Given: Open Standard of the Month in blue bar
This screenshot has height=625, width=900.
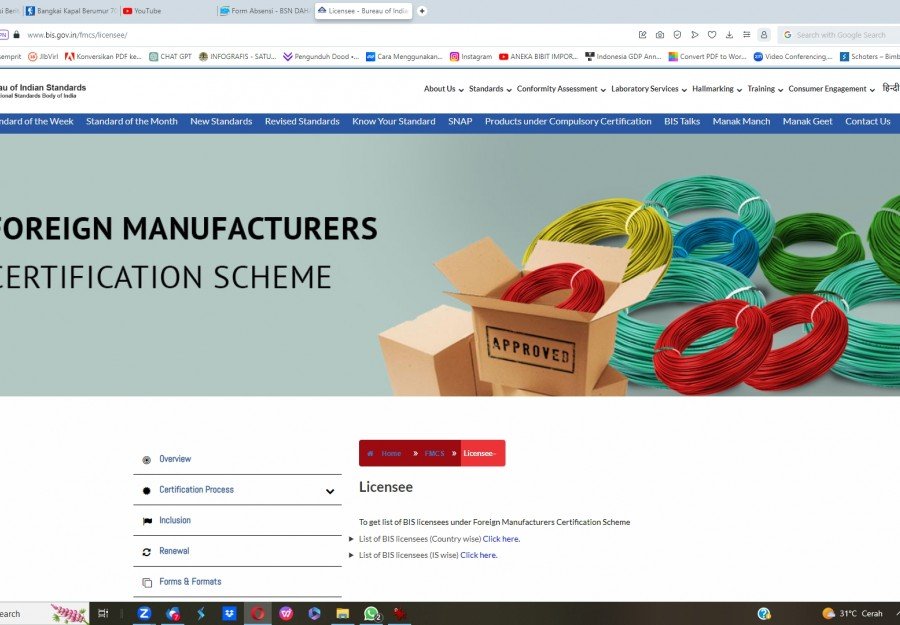Looking at the screenshot, I should [x=131, y=122].
